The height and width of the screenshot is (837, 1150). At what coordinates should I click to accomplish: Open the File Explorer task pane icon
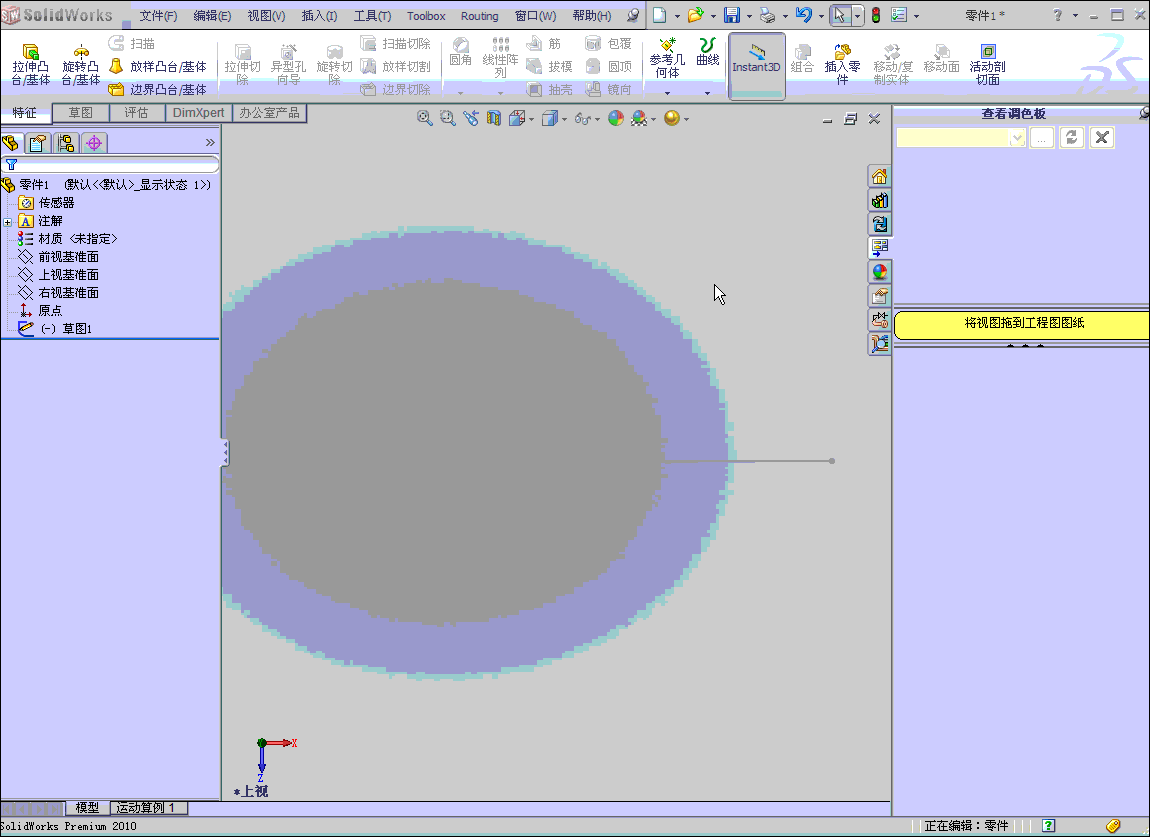coord(879,224)
